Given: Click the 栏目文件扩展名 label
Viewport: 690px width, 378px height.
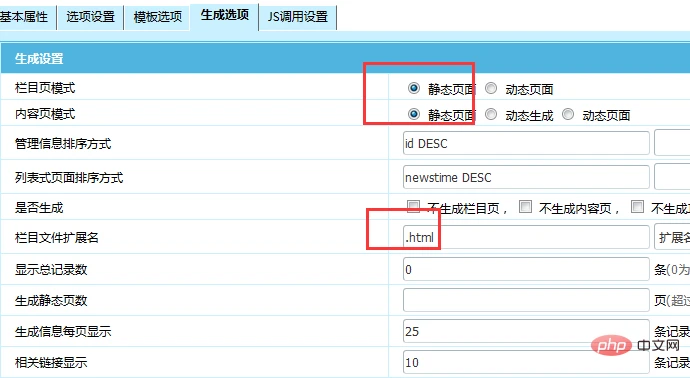Looking at the screenshot, I should [57, 238].
